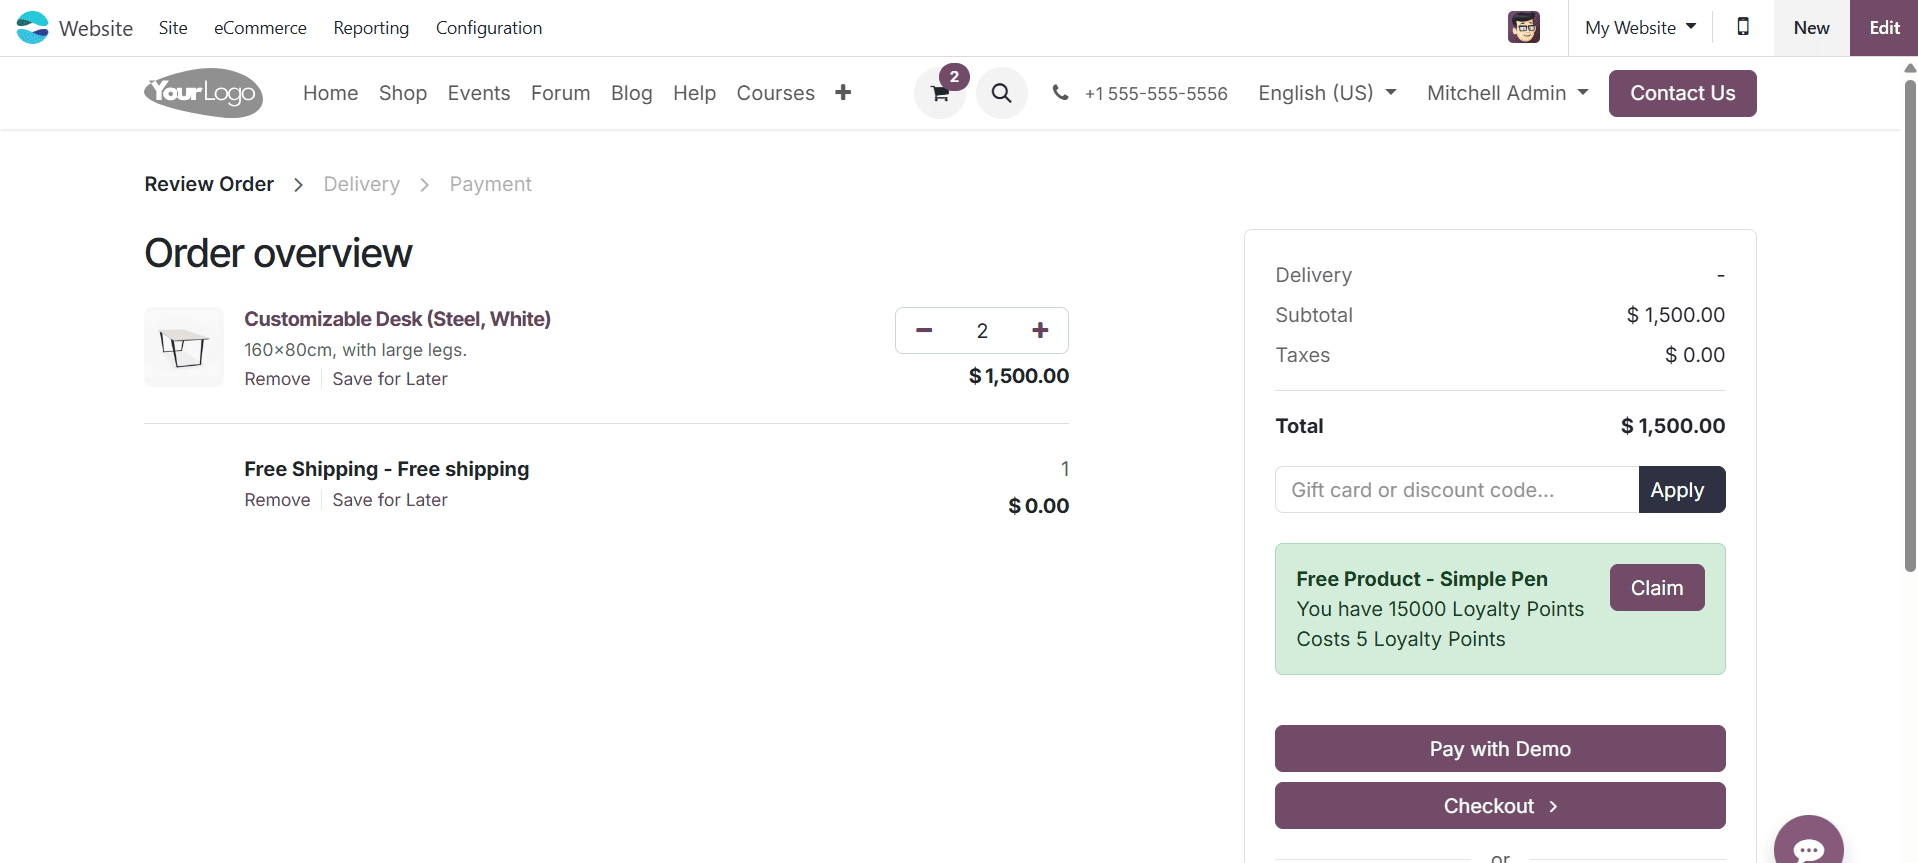Open the My Website selector dropdown
Screen dimensions: 1918x863
1640,27
